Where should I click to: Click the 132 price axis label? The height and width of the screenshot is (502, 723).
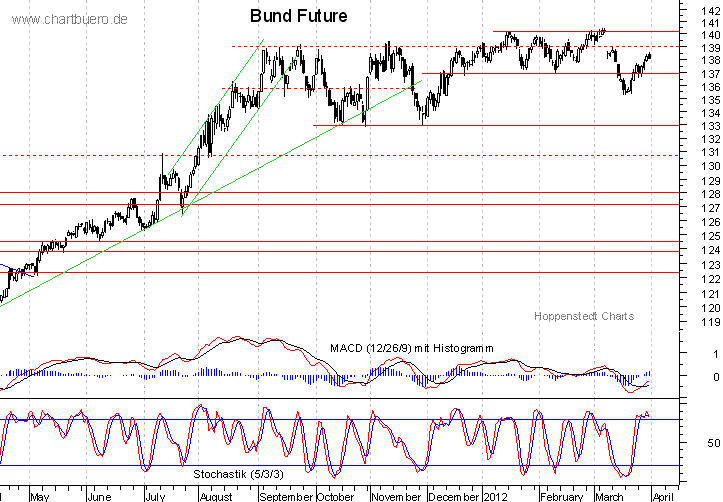710,139
